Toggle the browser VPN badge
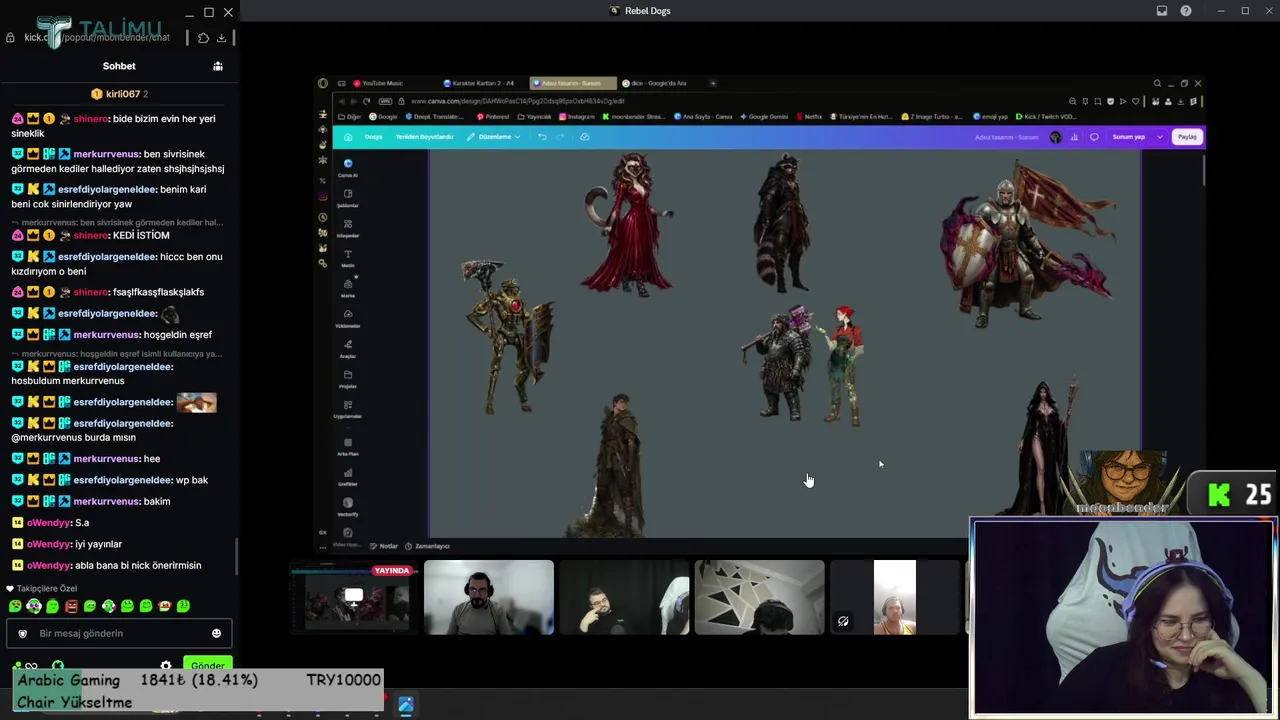The image size is (1280, 720). (385, 101)
